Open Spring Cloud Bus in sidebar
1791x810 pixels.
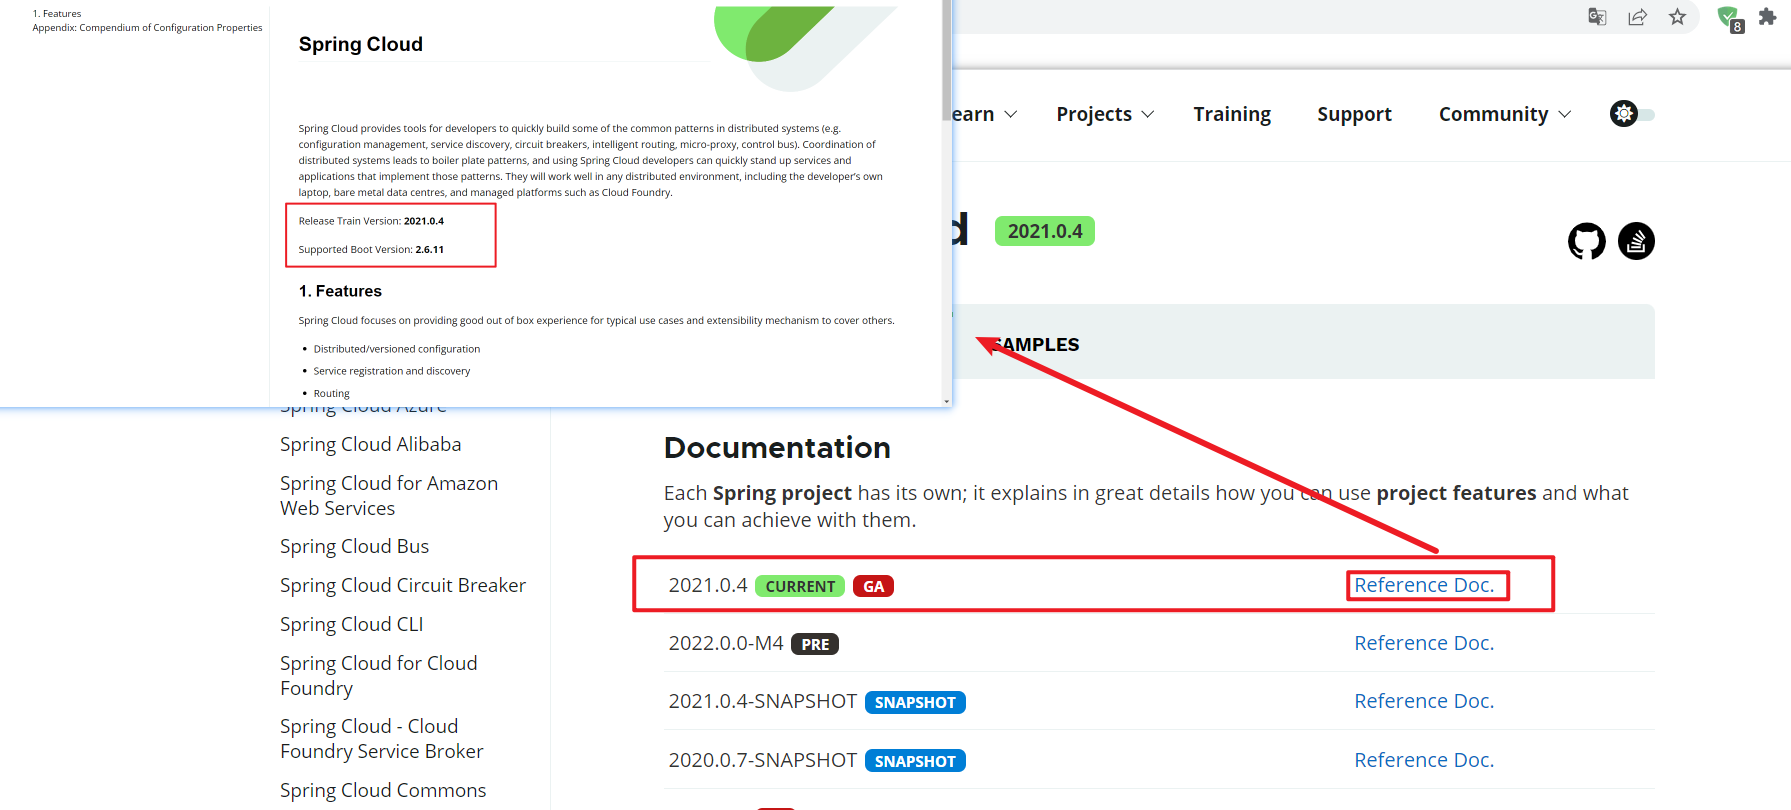point(354,546)
